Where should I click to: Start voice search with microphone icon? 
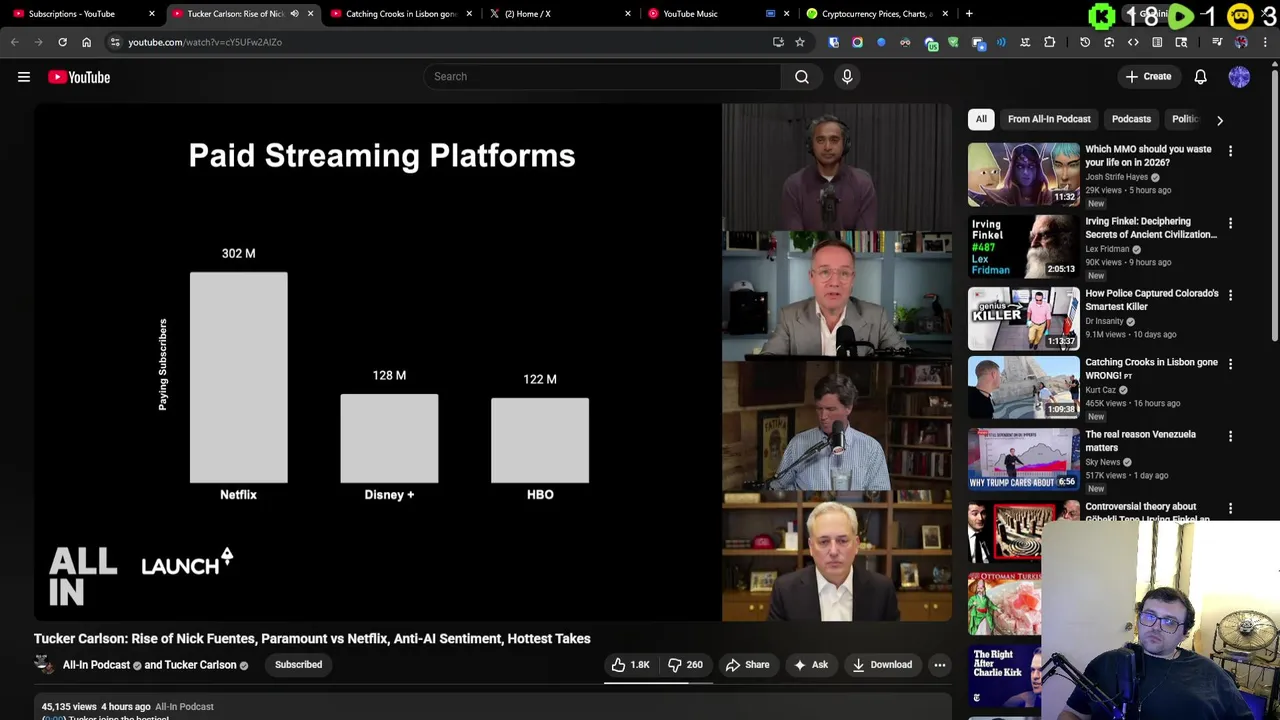[847, 77]
